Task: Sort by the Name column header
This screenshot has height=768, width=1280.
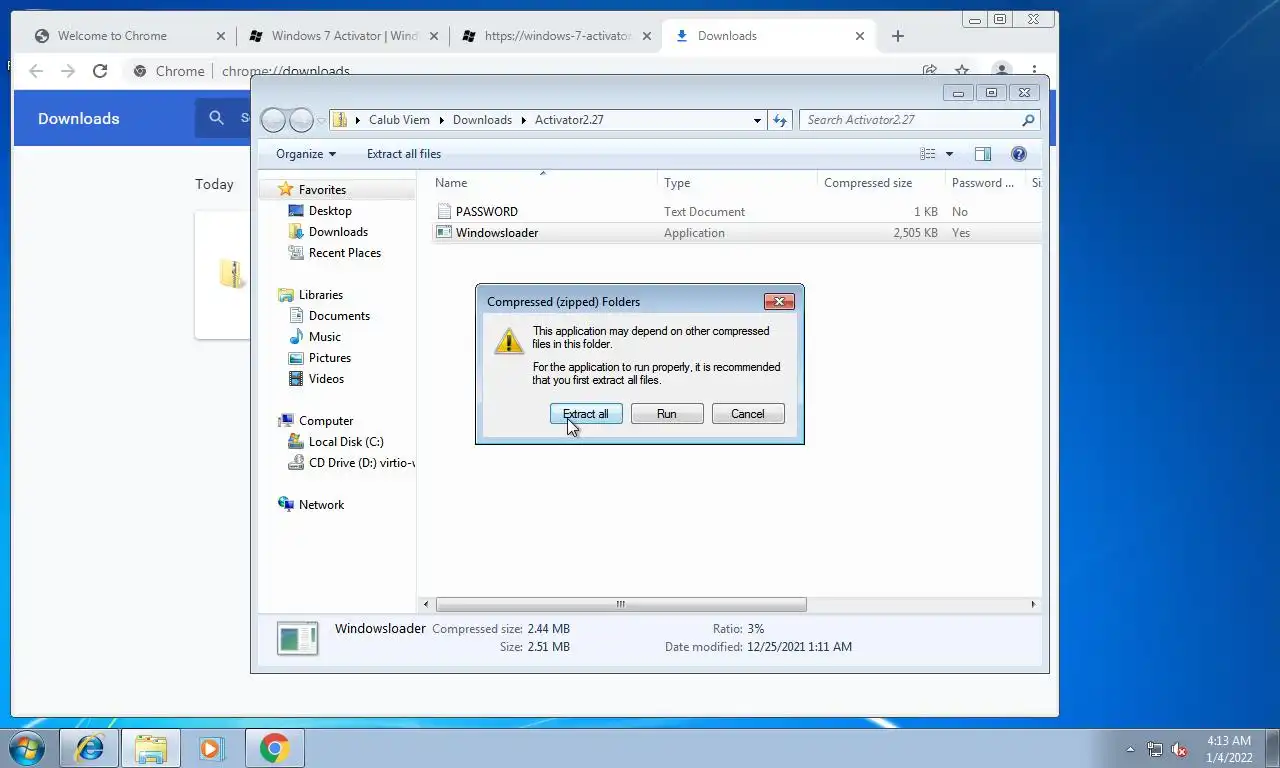Action: [451, 183]
